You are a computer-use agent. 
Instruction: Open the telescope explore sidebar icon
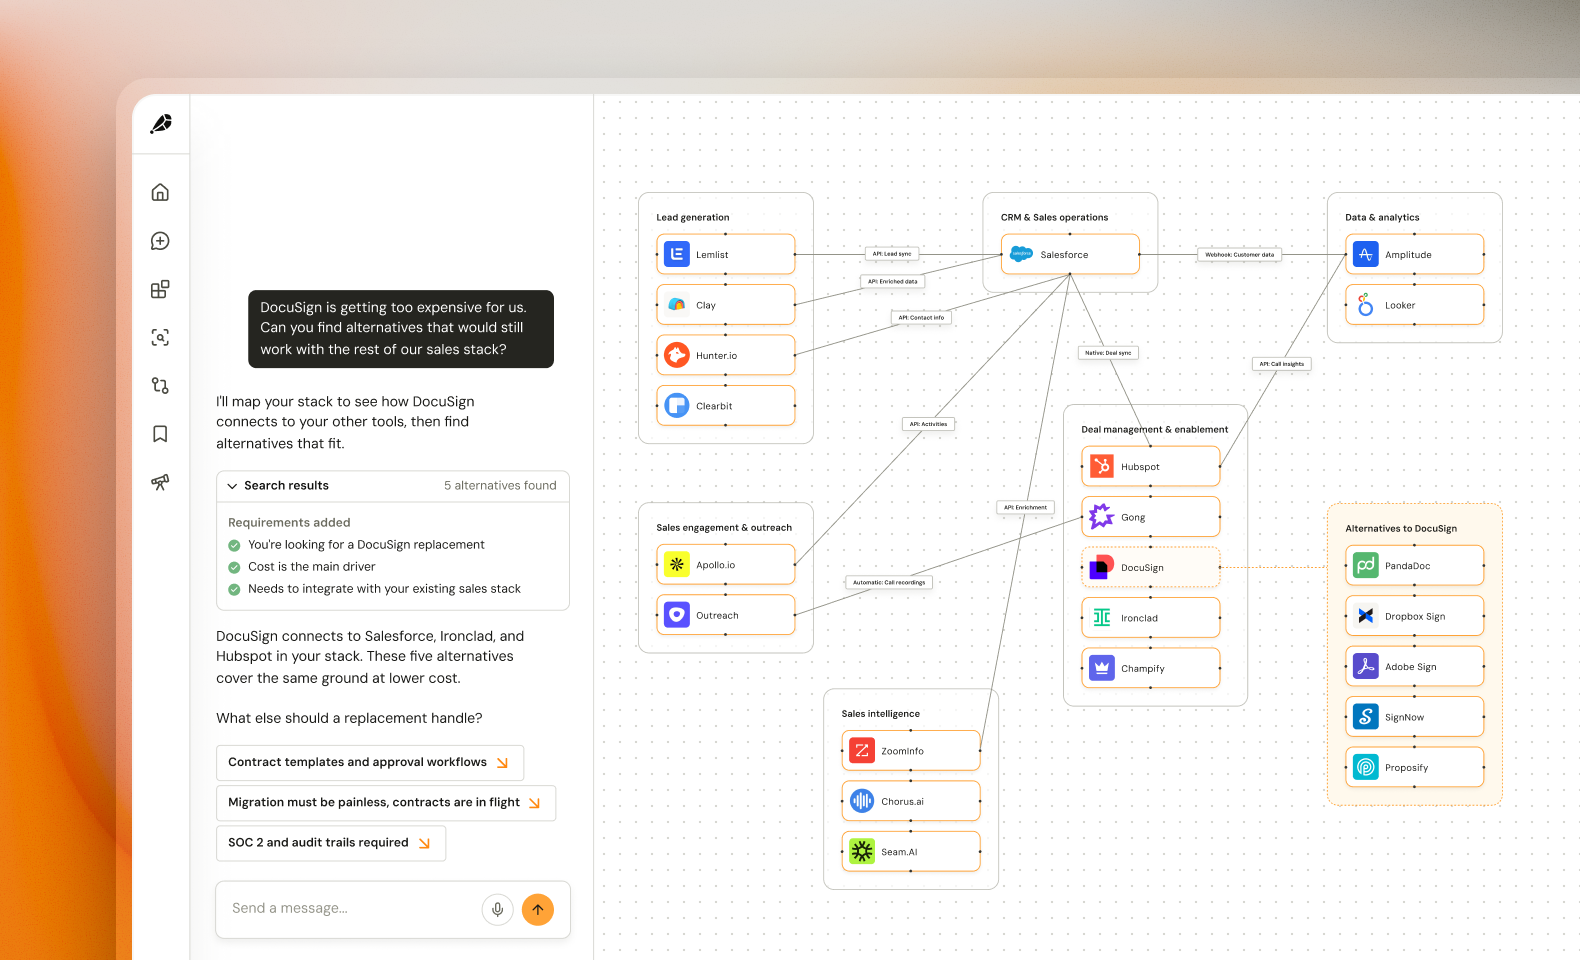[x=160, y=482]
